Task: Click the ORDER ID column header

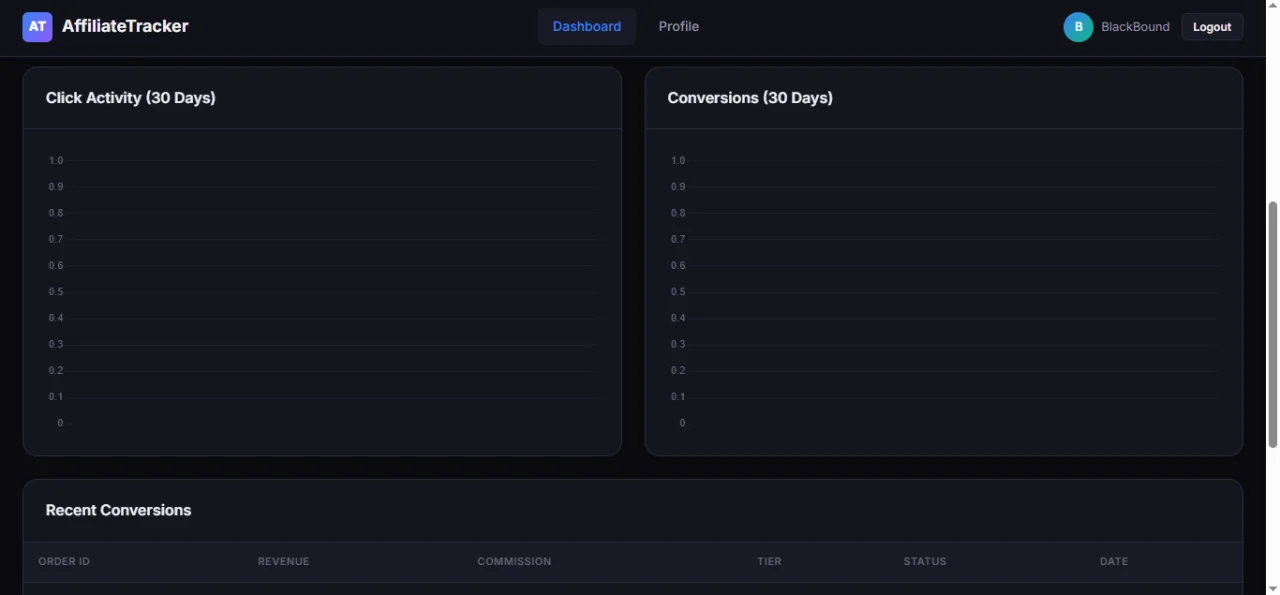Action: [64, 562]
